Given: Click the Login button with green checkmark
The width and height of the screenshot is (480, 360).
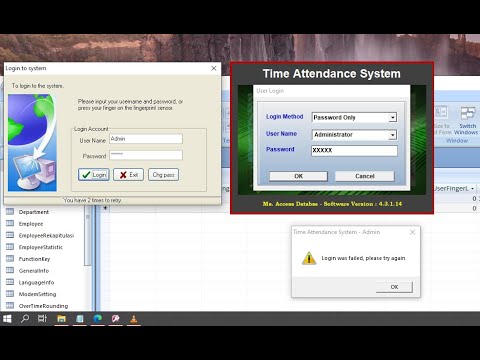Looking at the screenshot, I should [x=94, y=175].
